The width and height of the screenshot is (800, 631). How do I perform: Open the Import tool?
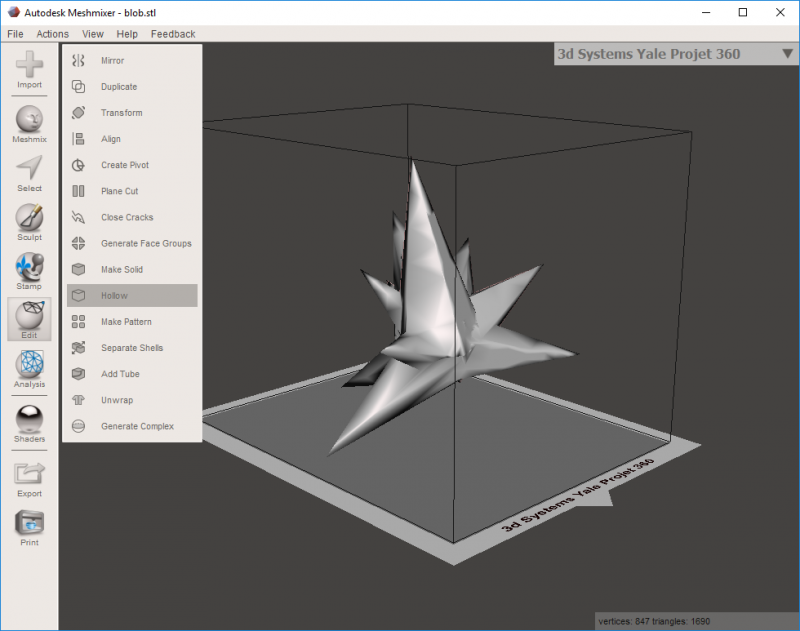(x=29, y=70)
